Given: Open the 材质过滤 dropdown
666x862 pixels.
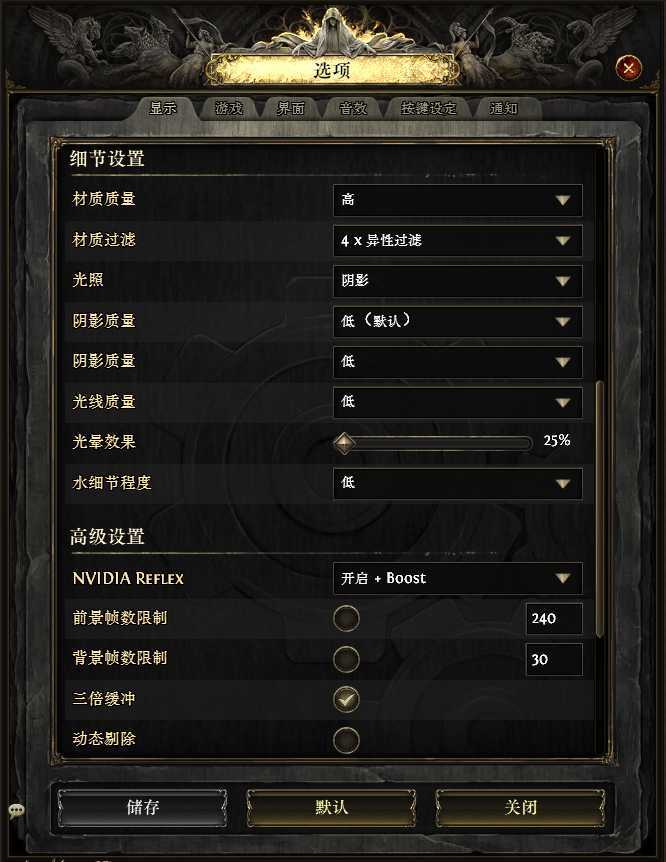Looking at the screenshot, I should (x=458, y=240).
